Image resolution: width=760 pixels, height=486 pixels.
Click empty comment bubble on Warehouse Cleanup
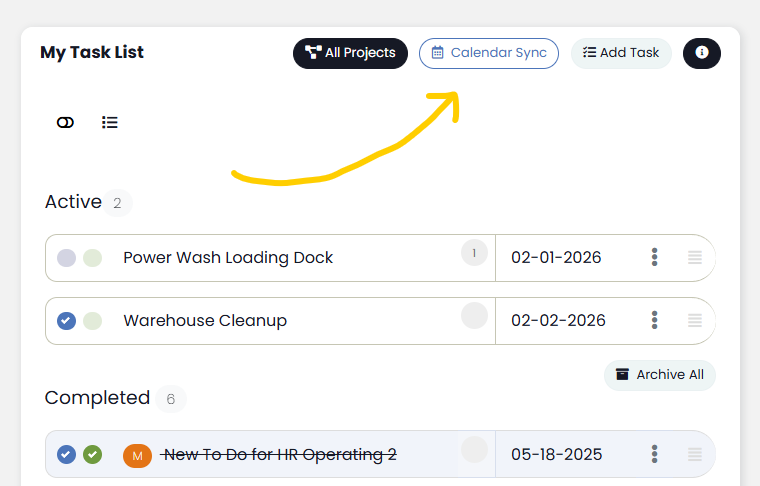[x=474, y=317]
